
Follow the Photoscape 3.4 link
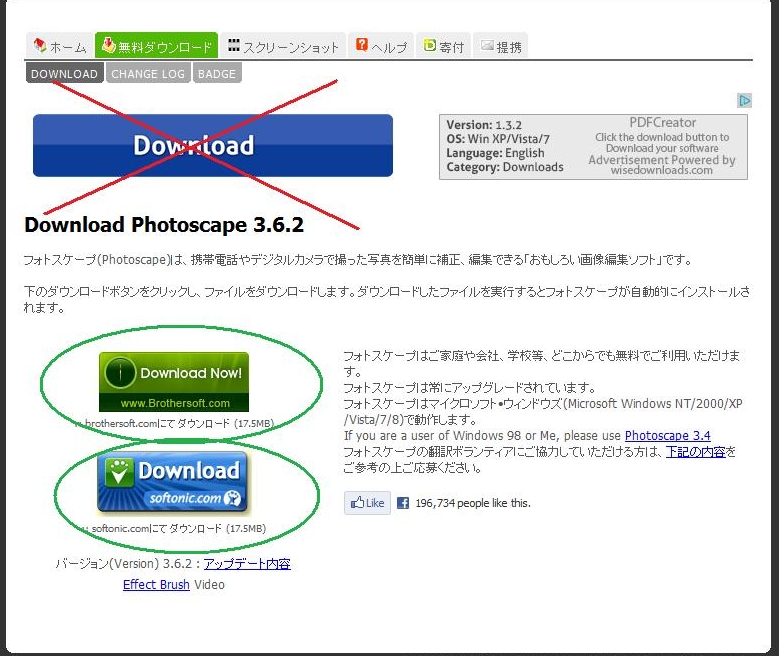click(x=668, y=435)
